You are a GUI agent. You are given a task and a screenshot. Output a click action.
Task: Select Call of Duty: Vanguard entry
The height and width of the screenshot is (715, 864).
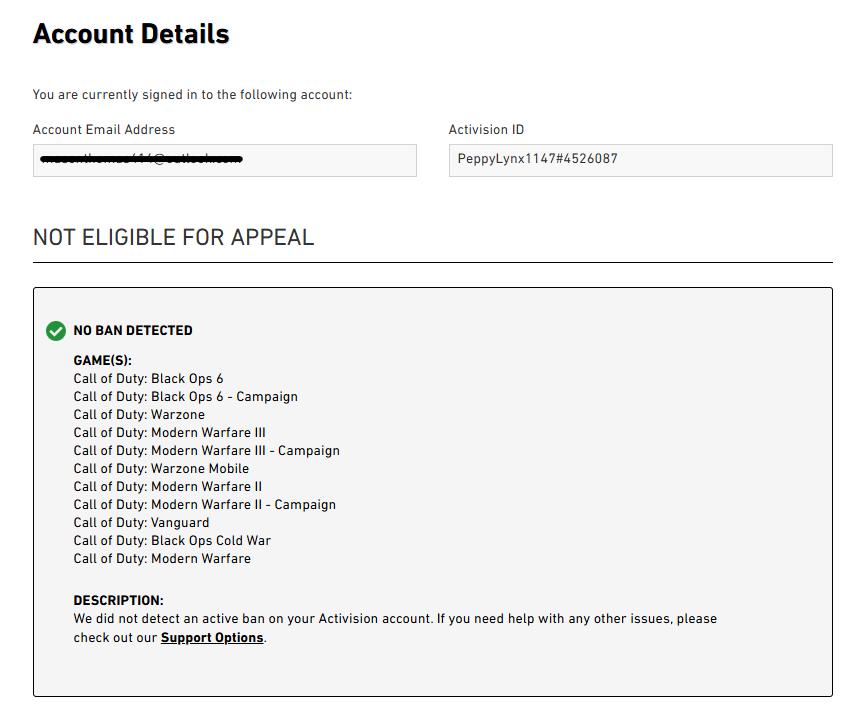point(141,523)
